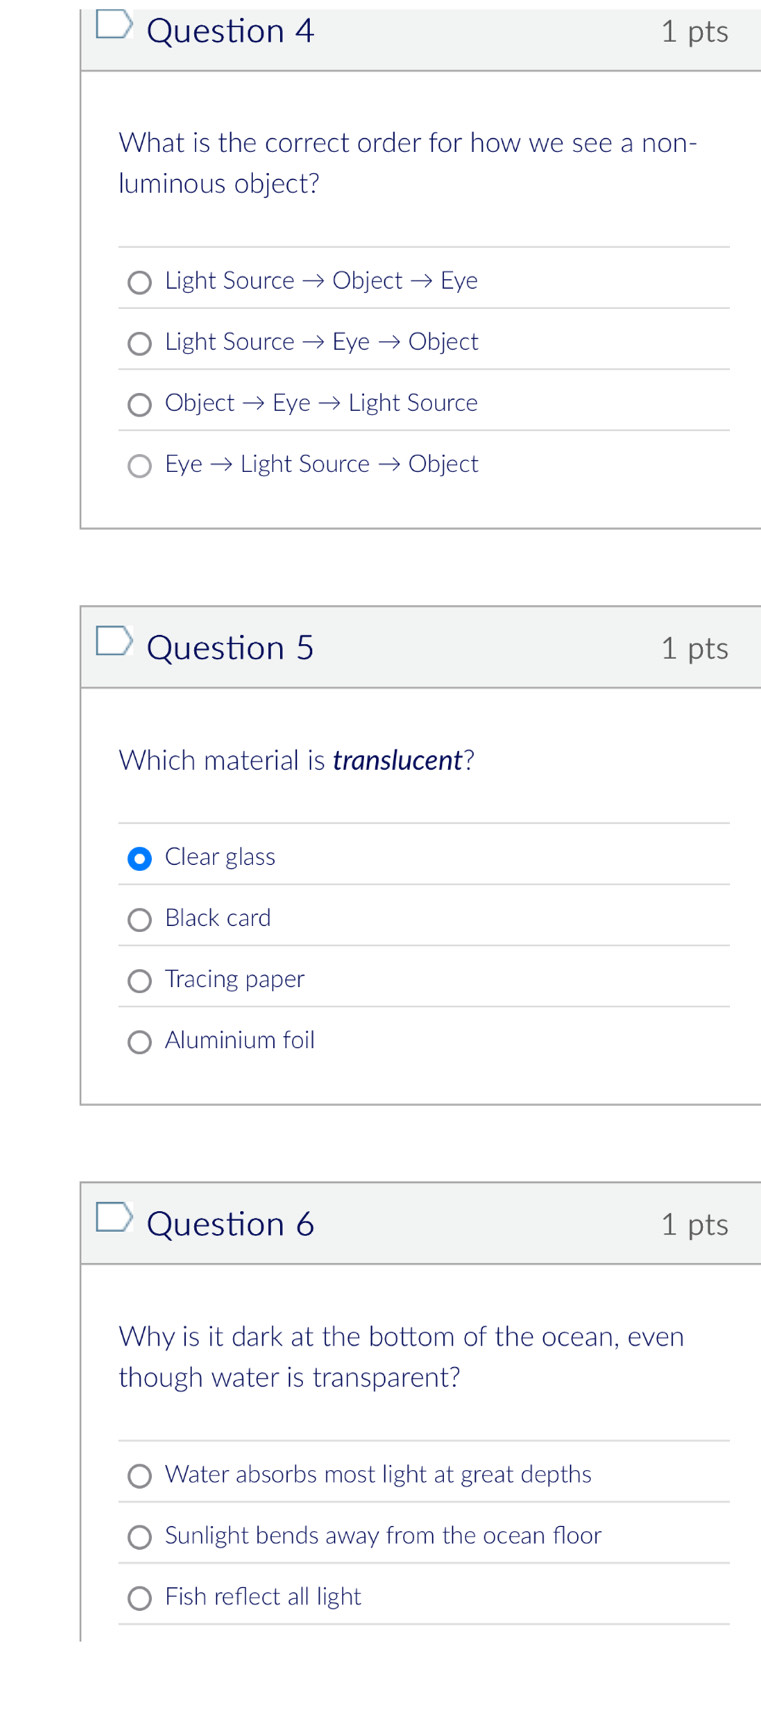Image resolution: width=761 pixels, height=1734 pixels.
Task: Click the 'Question 4' header title
Action: pyautogui.click(x=230, y=31)
